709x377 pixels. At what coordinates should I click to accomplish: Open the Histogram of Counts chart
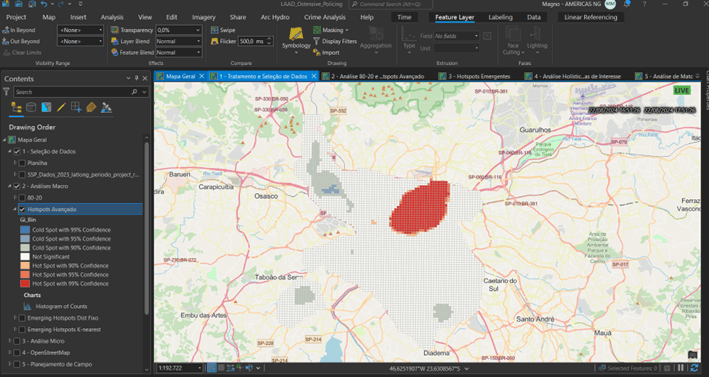61,306
